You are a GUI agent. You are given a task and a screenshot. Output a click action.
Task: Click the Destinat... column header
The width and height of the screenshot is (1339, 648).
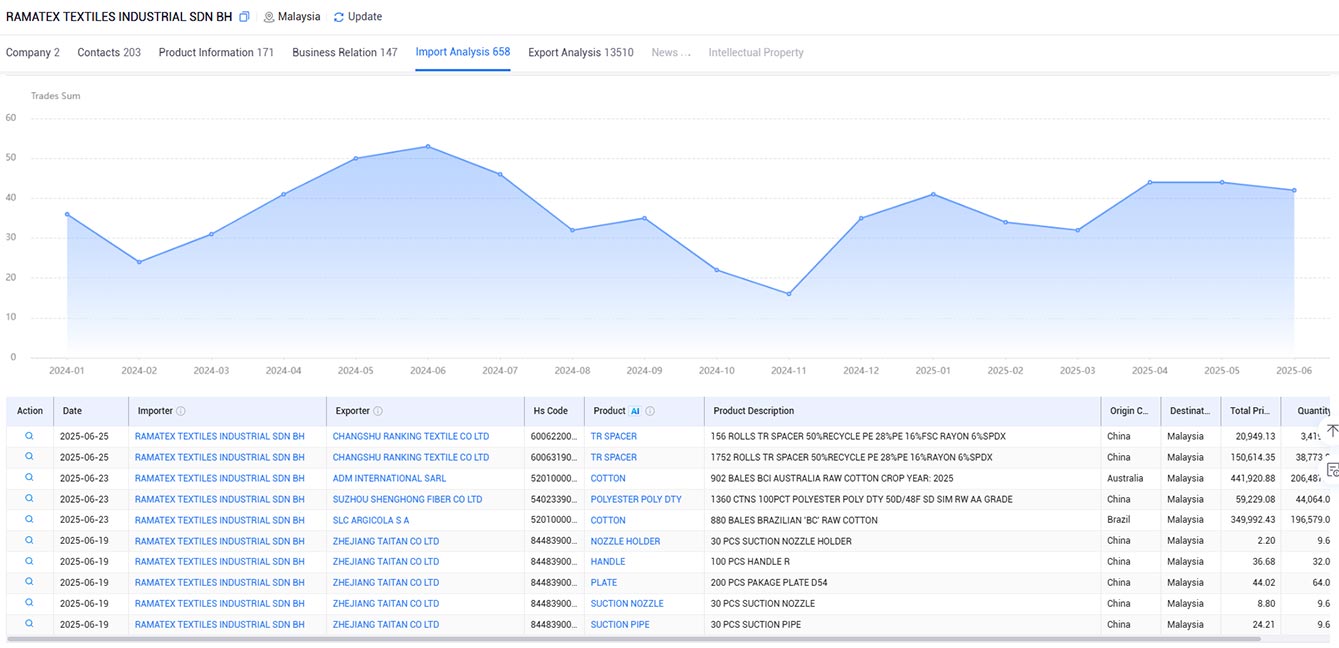[x=1190, y=411]
